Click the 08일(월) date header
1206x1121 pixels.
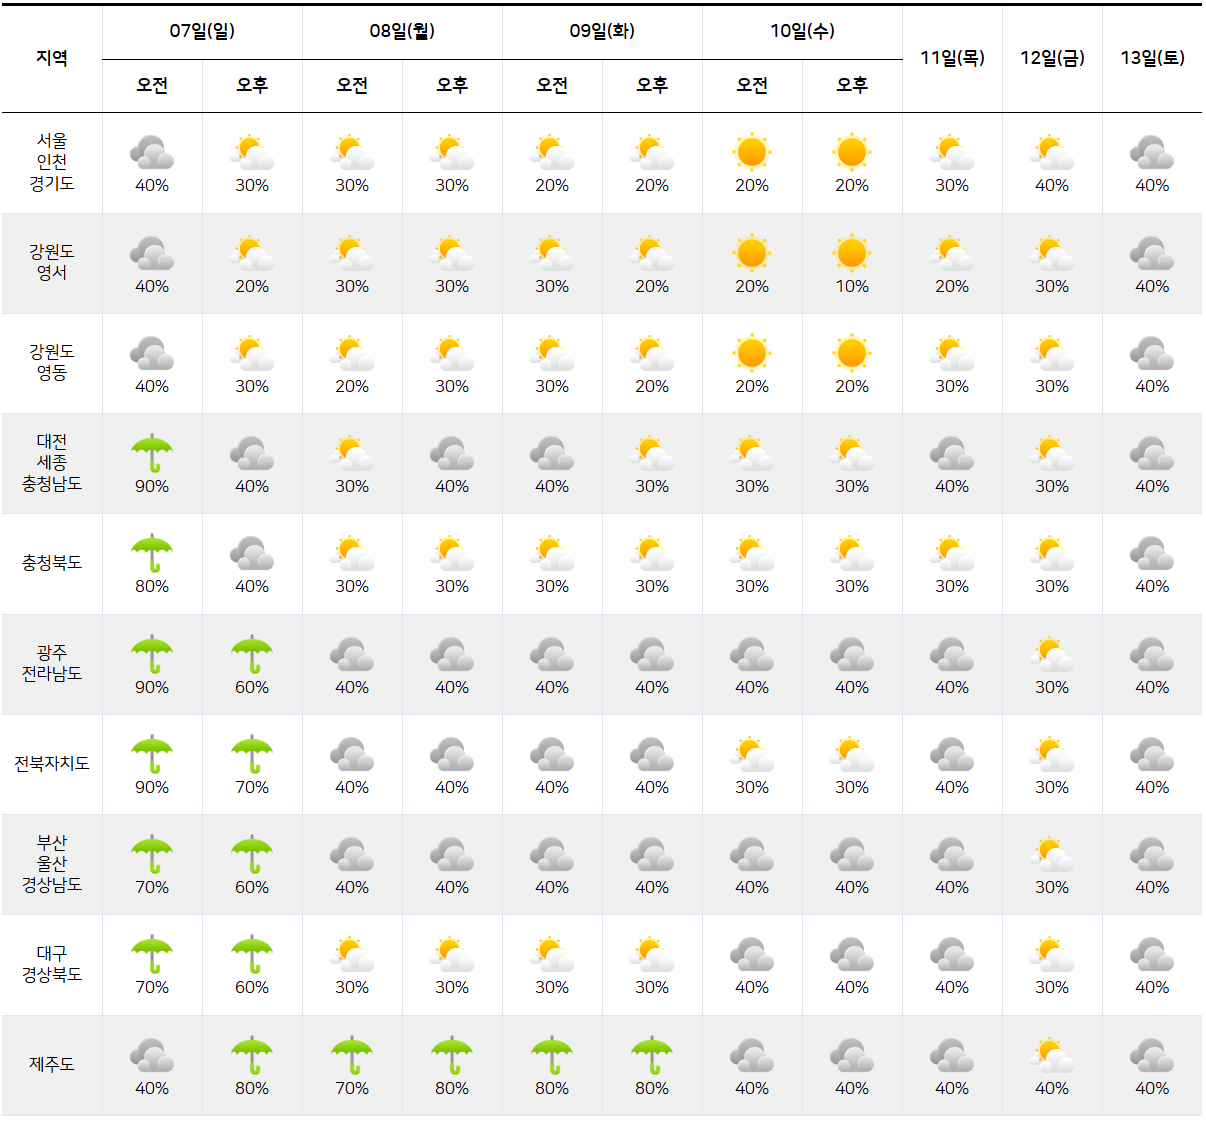click(402, 31)
